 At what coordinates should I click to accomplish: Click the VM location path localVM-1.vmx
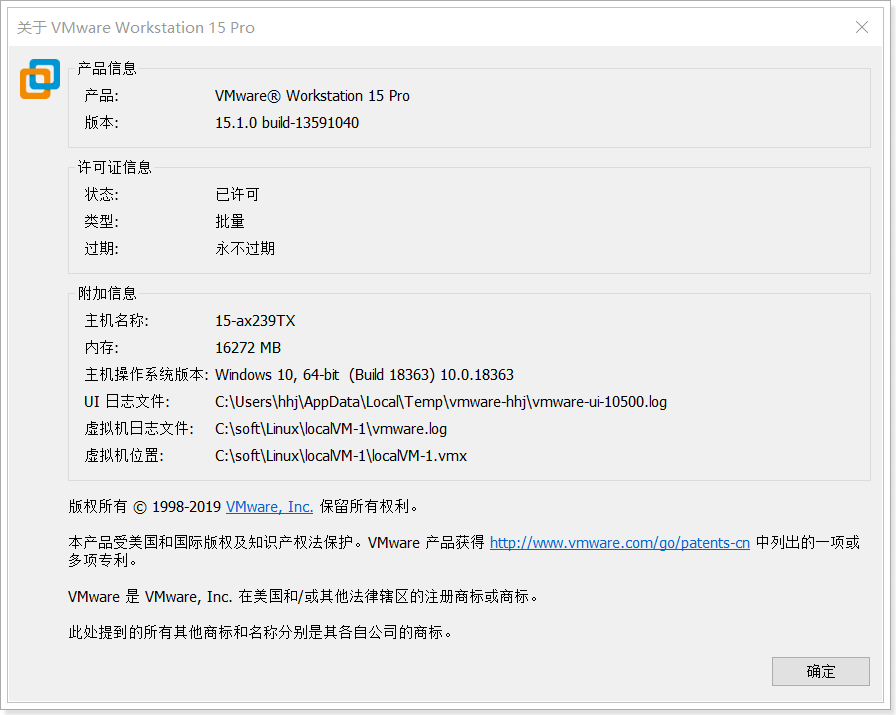tap(341, 456)
